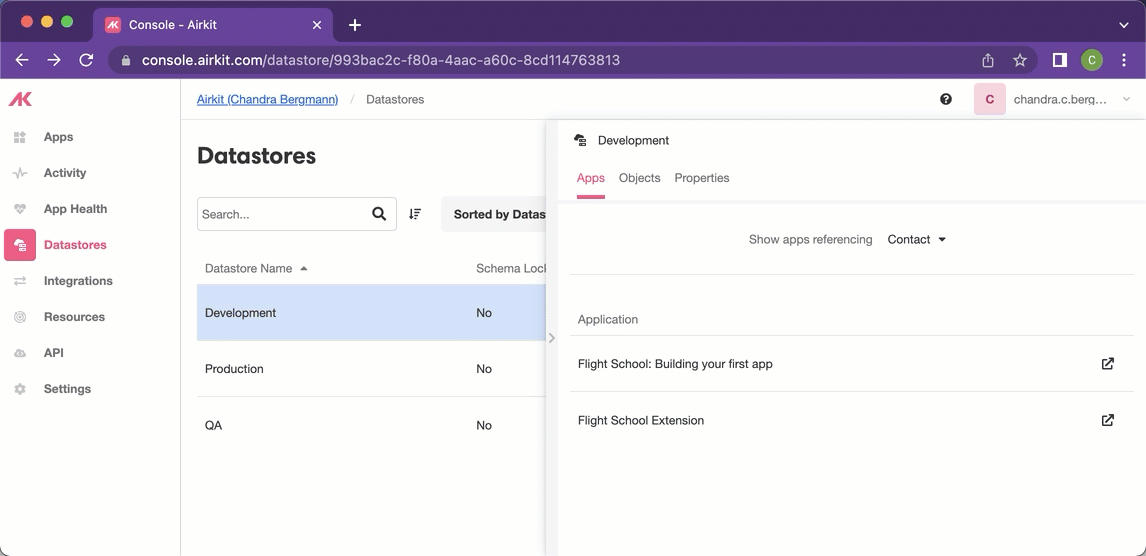Click the Development panel title
The height and width of the screenshot is (556, 1146).
click(x=633, y=140)
